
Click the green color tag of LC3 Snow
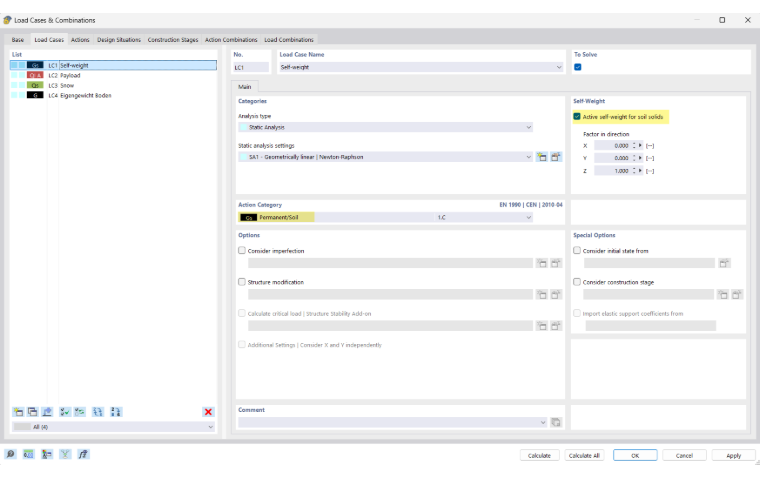click(35, 85)
